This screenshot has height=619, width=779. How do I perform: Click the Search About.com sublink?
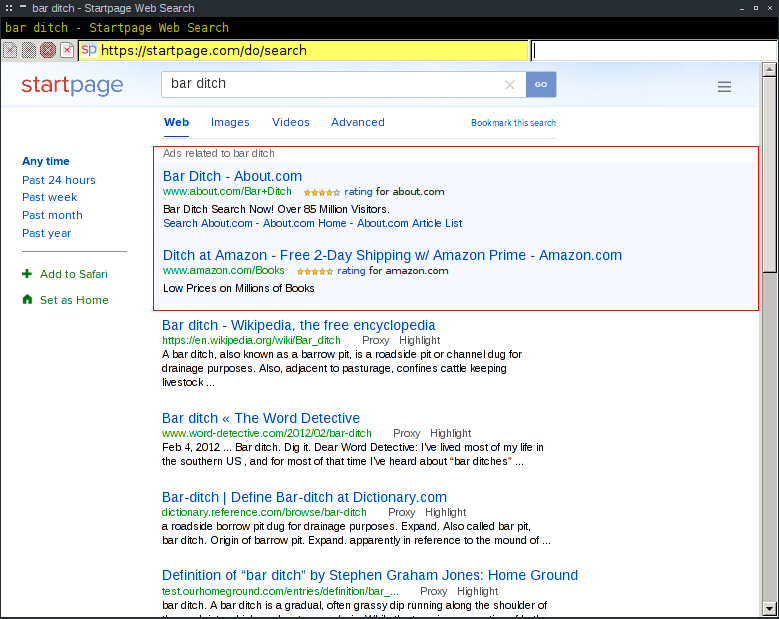[208, 224]
